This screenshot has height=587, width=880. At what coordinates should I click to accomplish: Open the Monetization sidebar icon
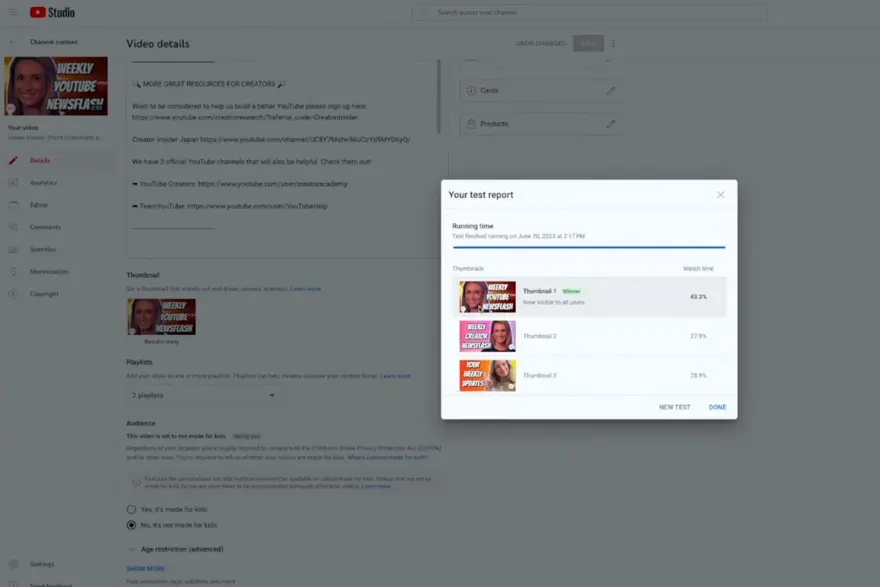pyautogui.click(x=13, y=271)
